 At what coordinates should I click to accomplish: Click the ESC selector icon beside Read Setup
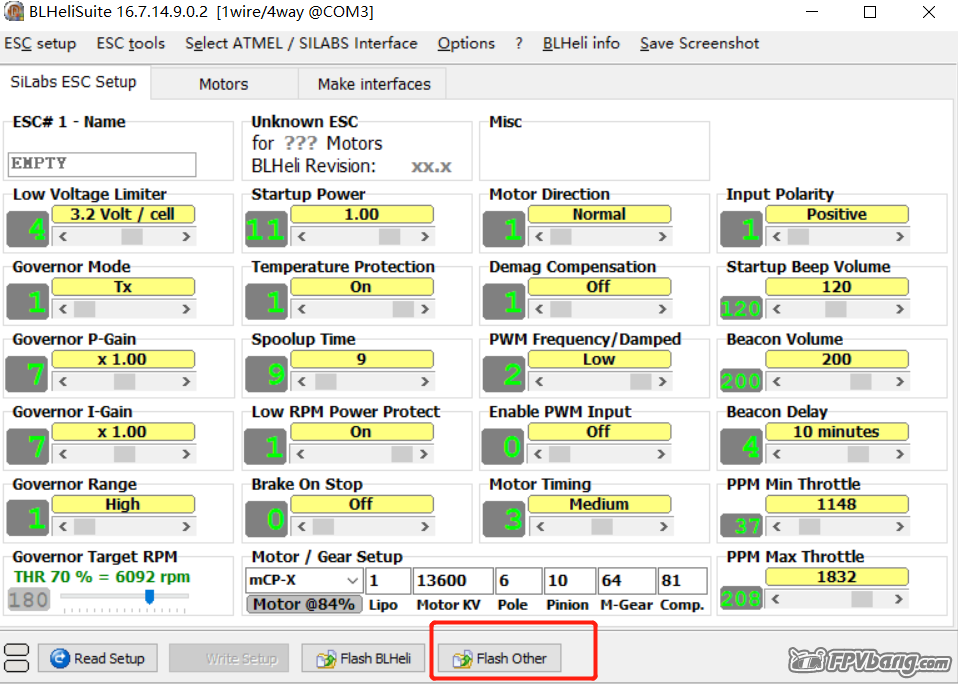click(16, 658)
